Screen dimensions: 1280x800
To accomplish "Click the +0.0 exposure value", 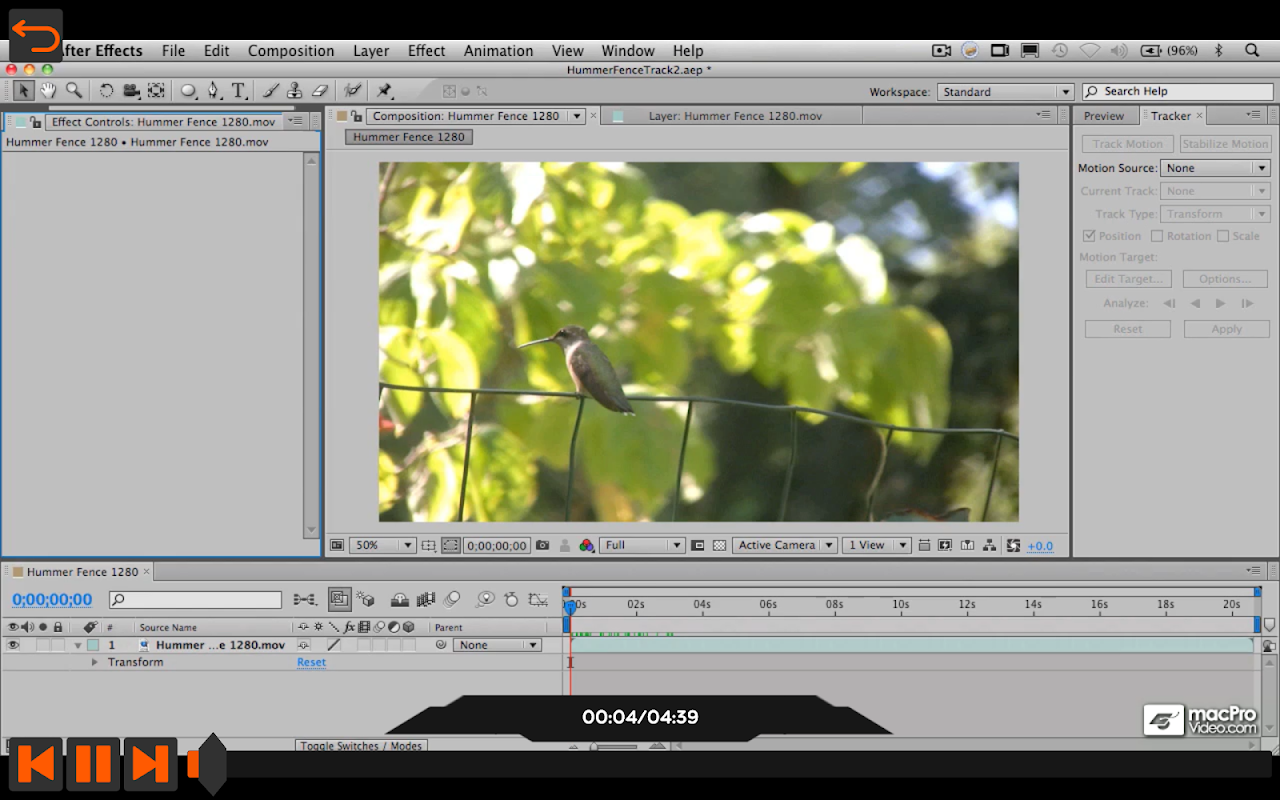I will point(1040,546).
